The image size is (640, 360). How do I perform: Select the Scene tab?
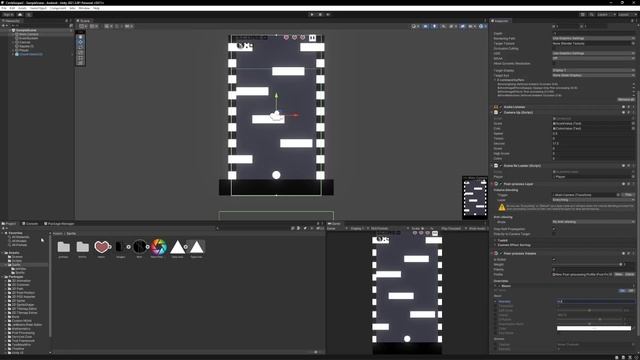84,21
